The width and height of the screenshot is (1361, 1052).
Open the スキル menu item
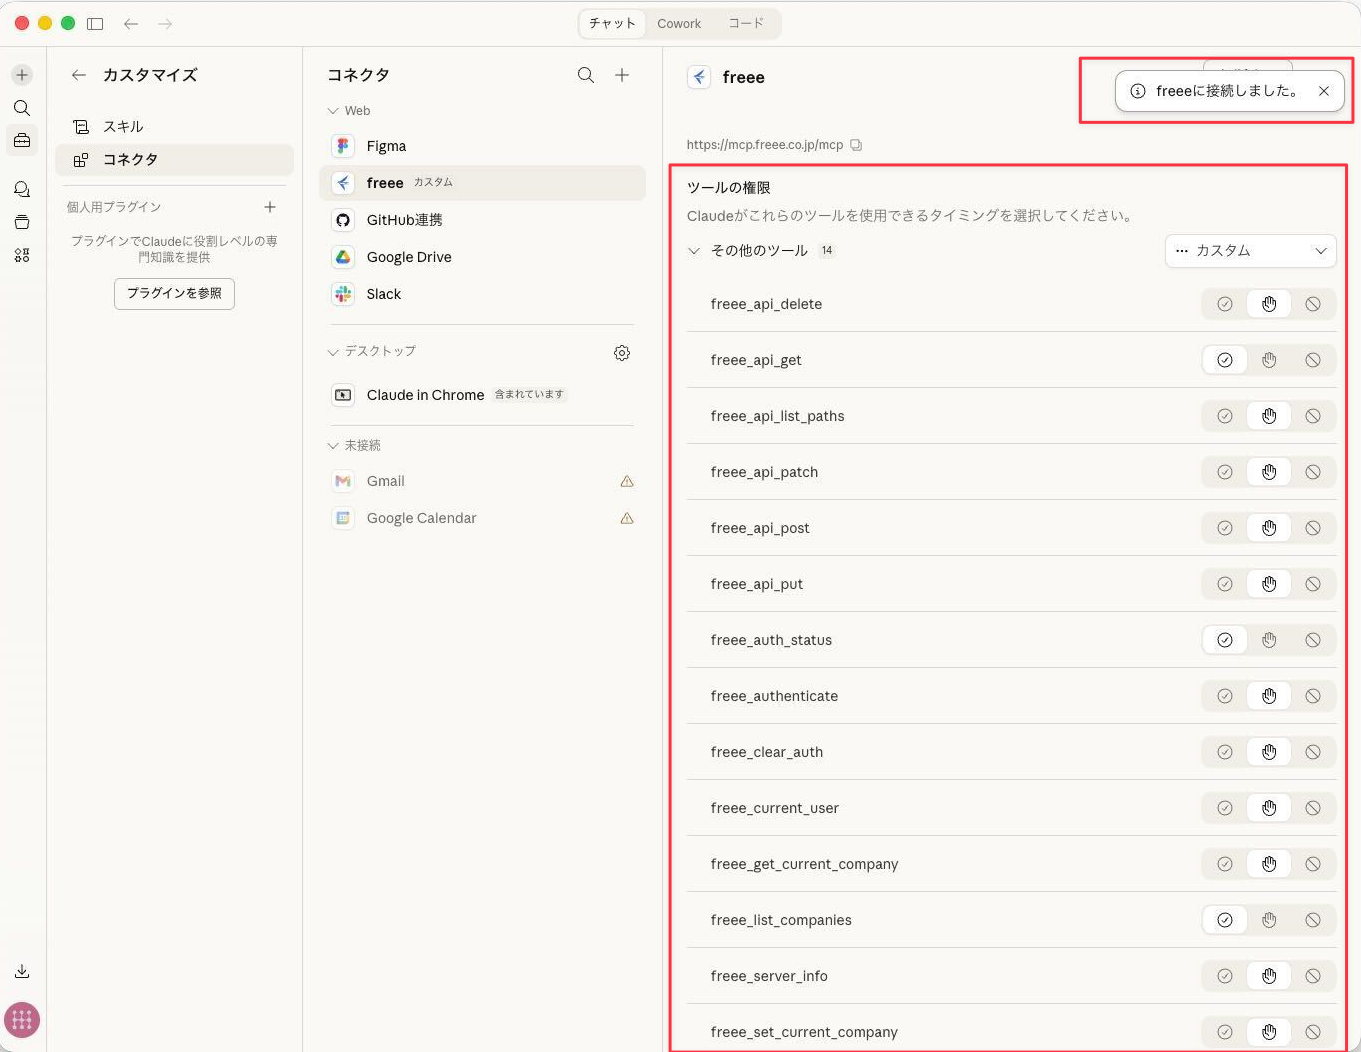174,127
